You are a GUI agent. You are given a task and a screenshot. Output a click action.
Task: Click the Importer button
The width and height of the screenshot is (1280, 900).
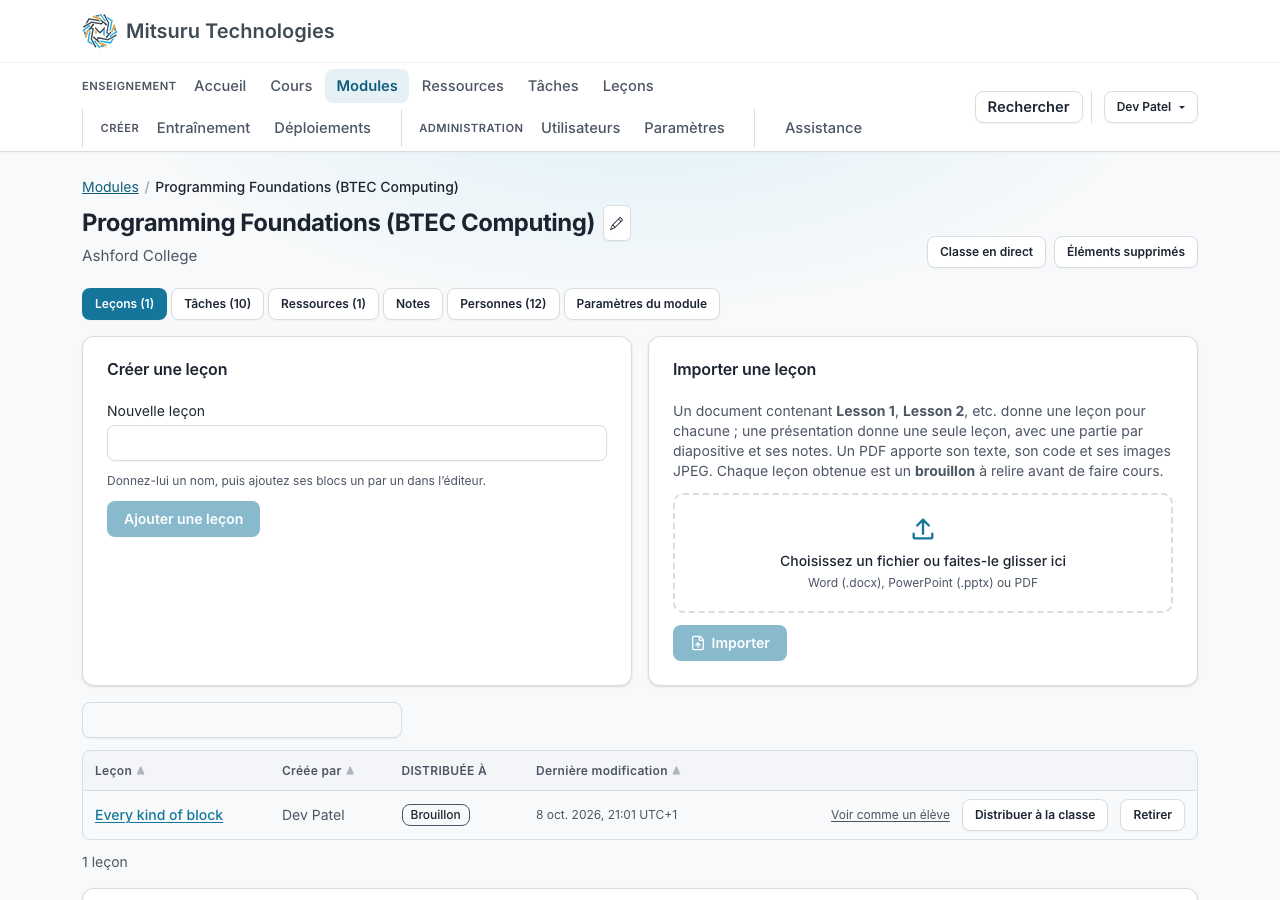pos(730,643)
